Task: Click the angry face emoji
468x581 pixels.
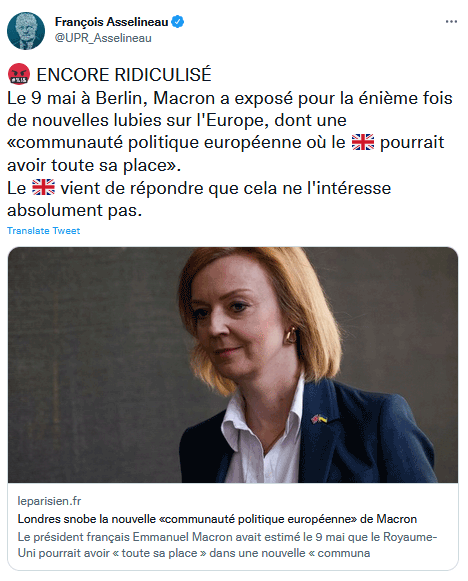Action: coord(19,74)
